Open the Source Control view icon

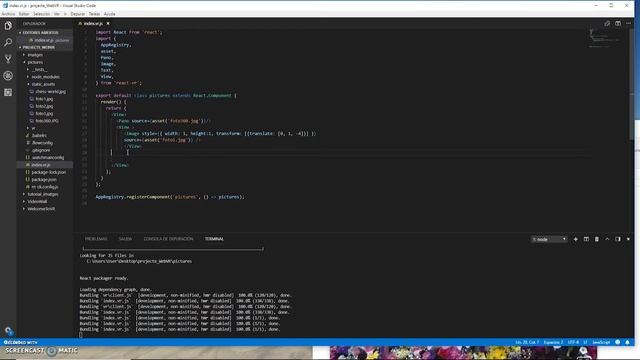point(8,59)
